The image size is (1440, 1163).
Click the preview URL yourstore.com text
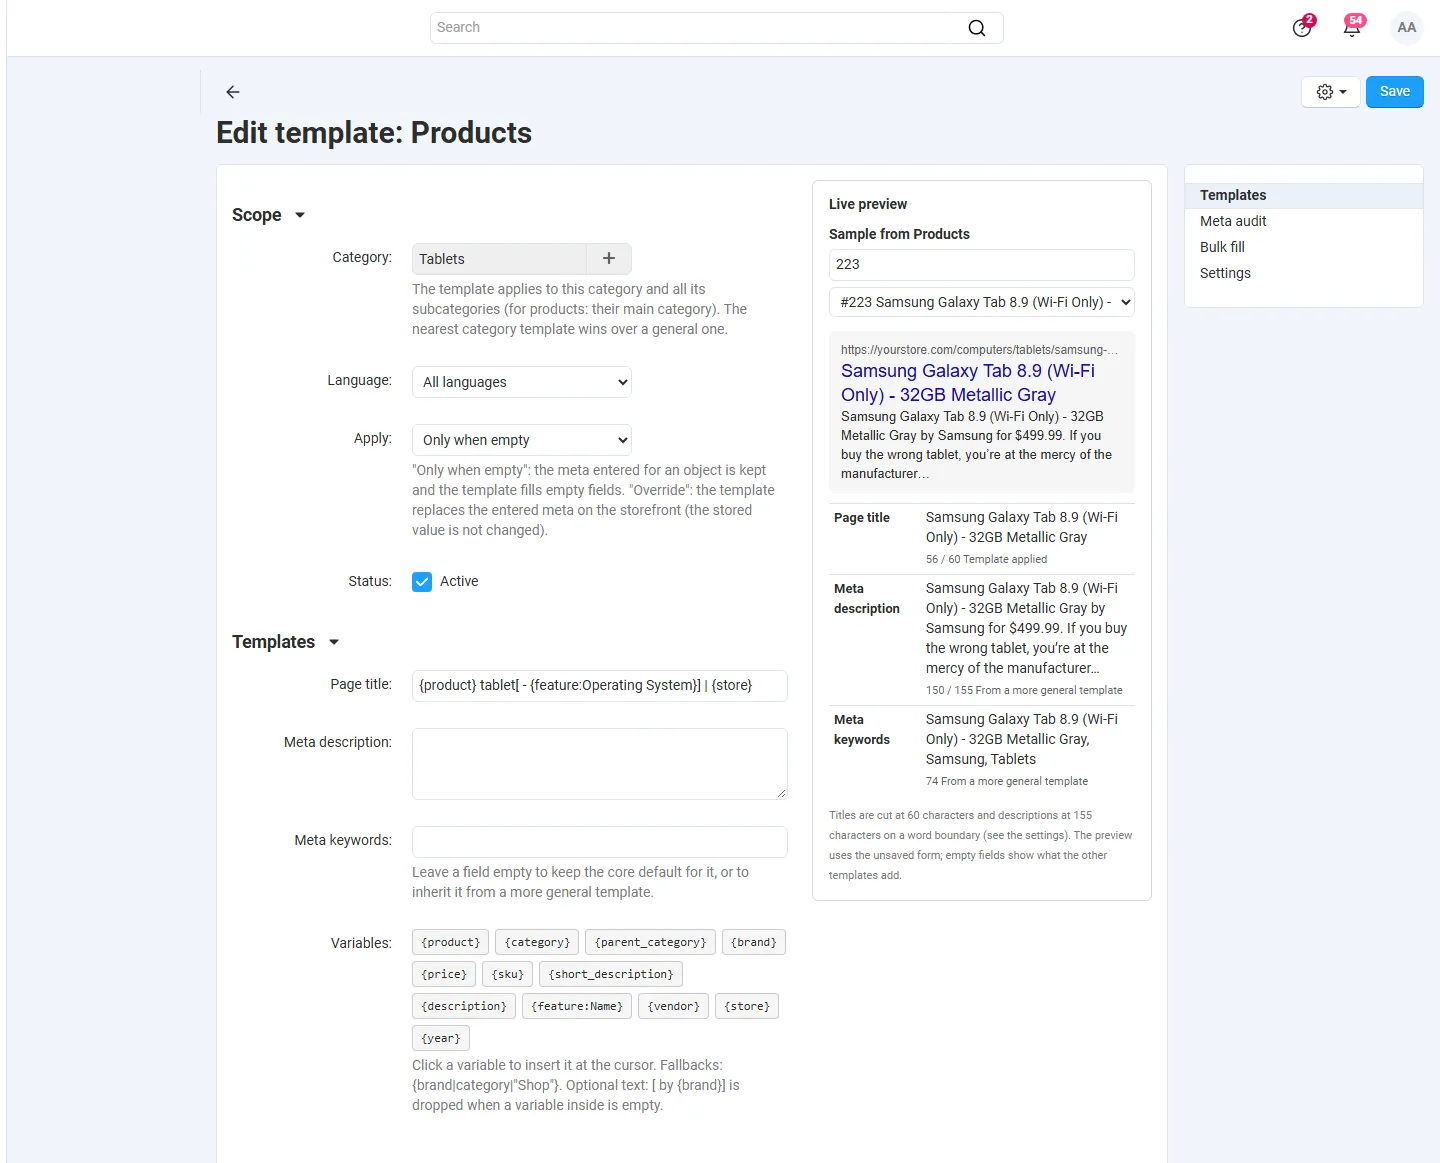tap(979, 350)
